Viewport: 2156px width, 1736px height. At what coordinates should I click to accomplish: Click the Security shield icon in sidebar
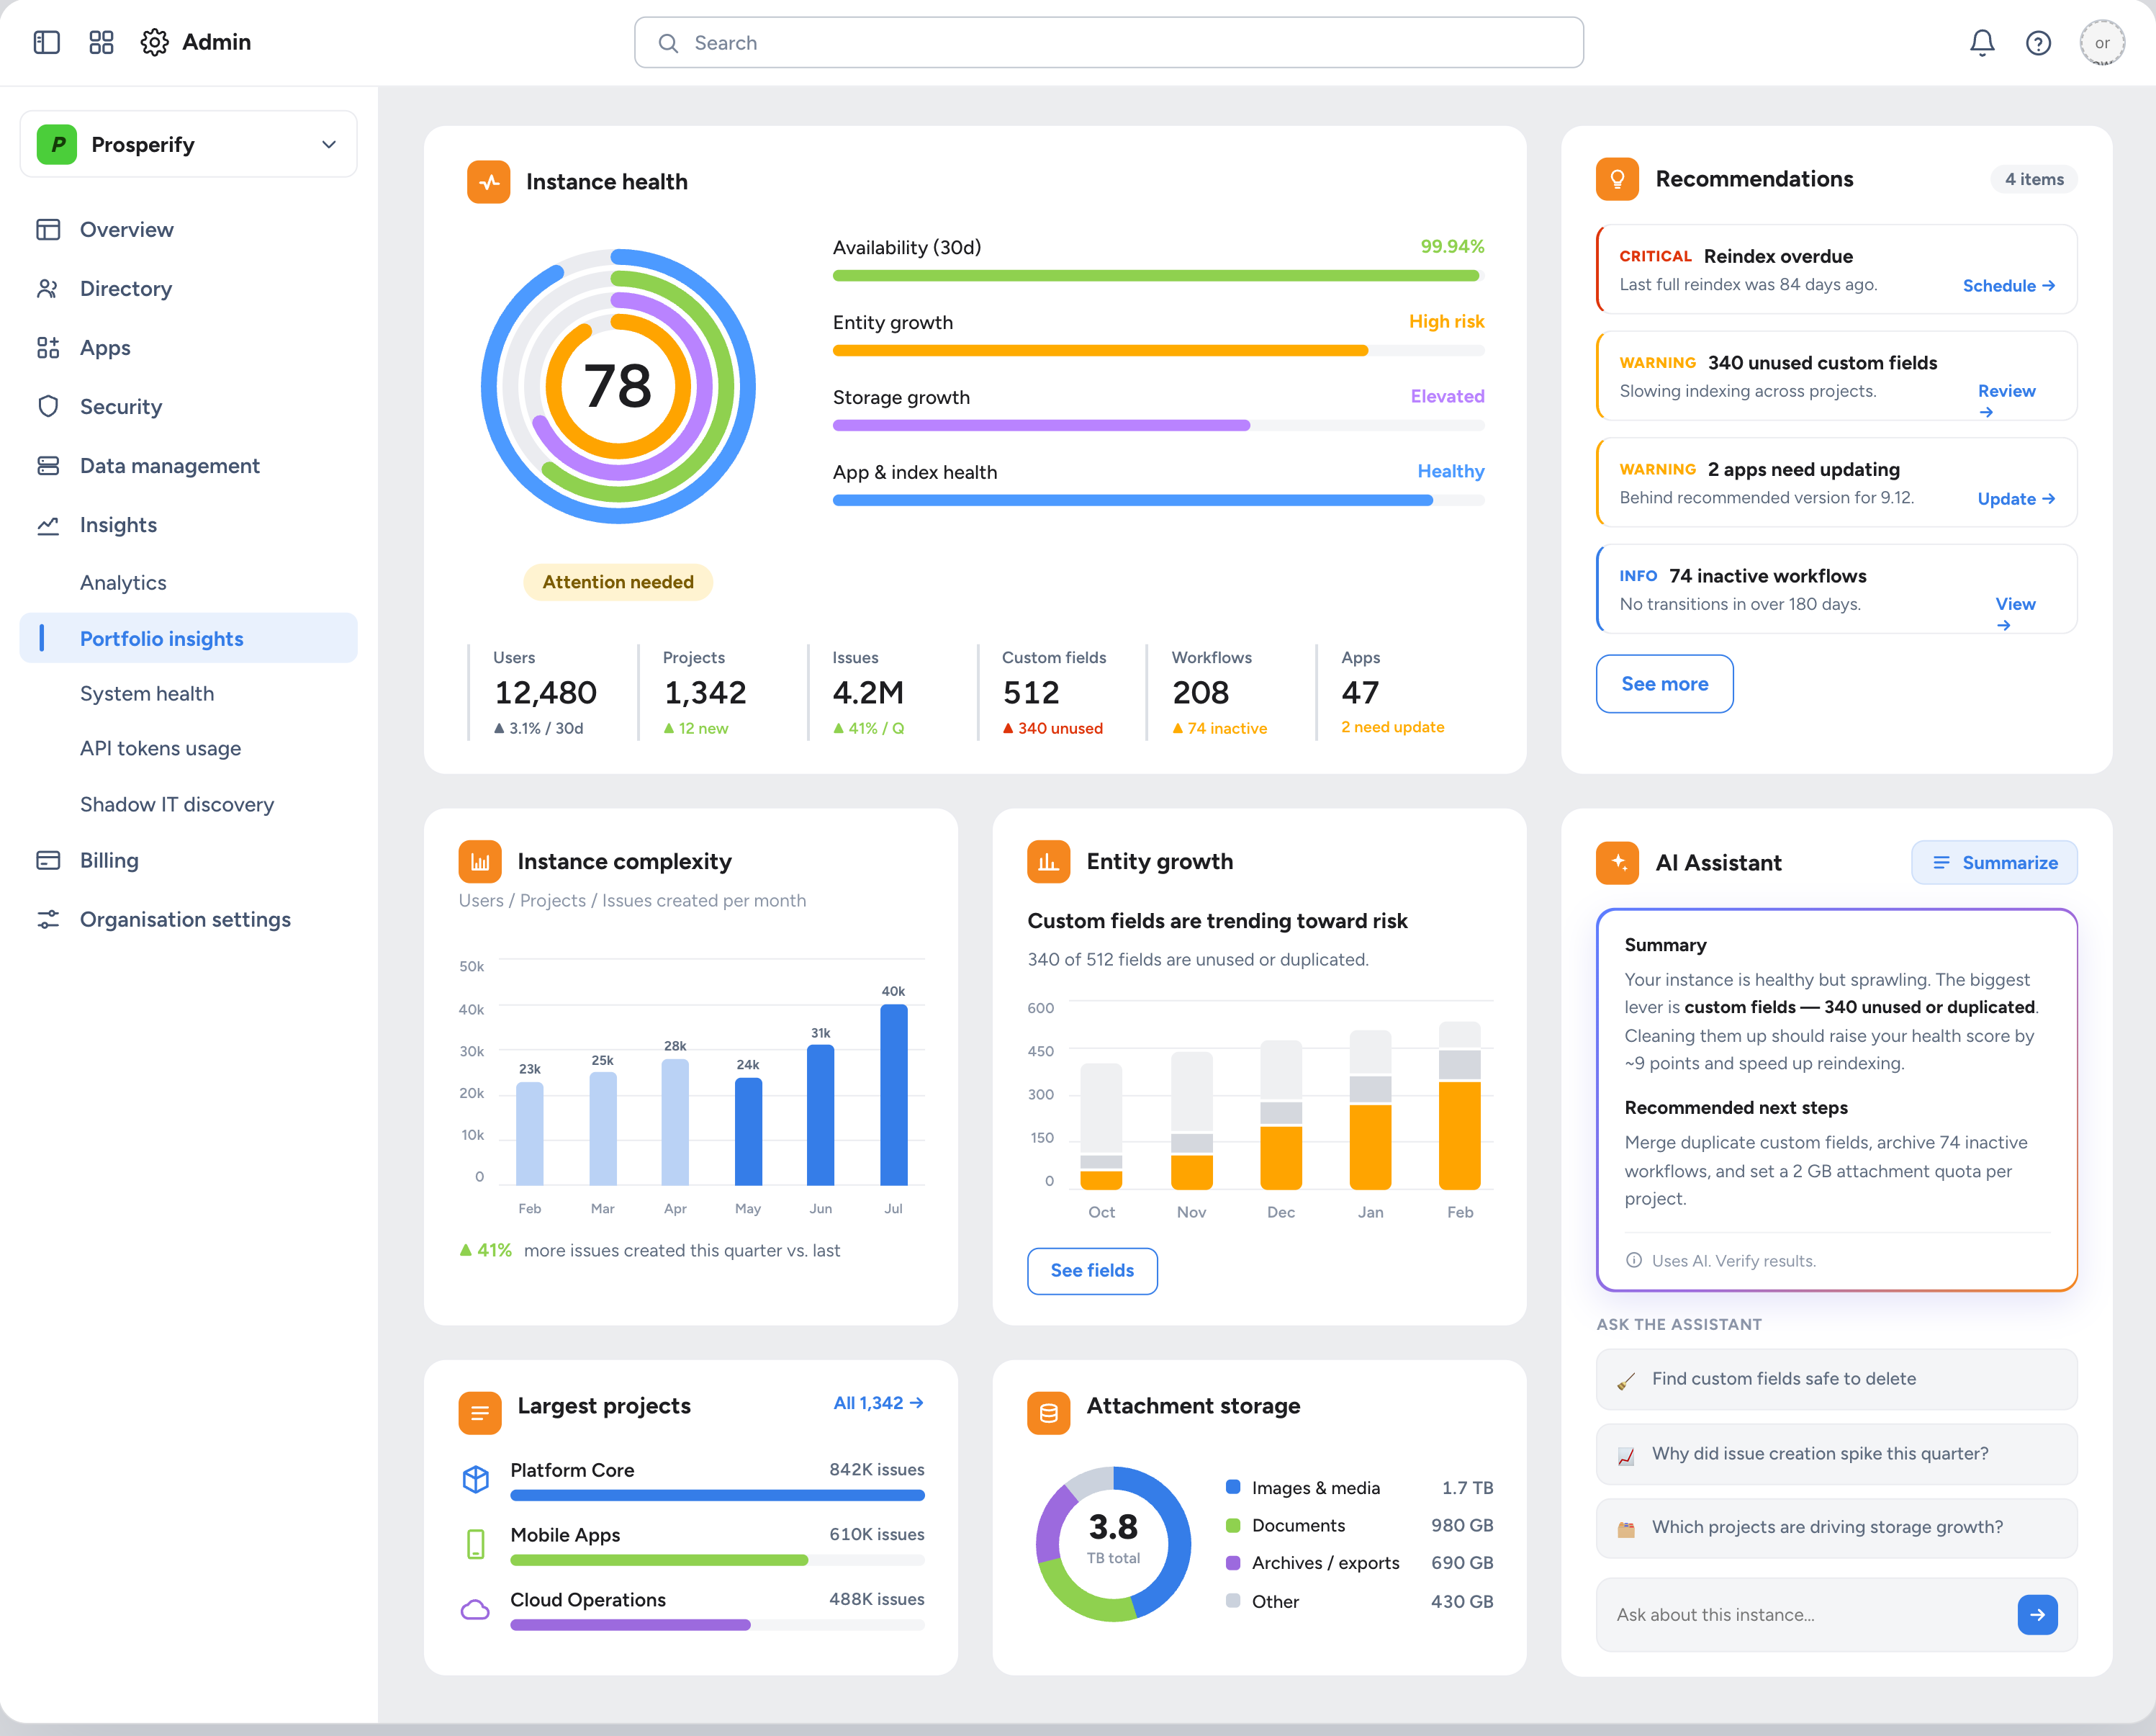point(48,406)
